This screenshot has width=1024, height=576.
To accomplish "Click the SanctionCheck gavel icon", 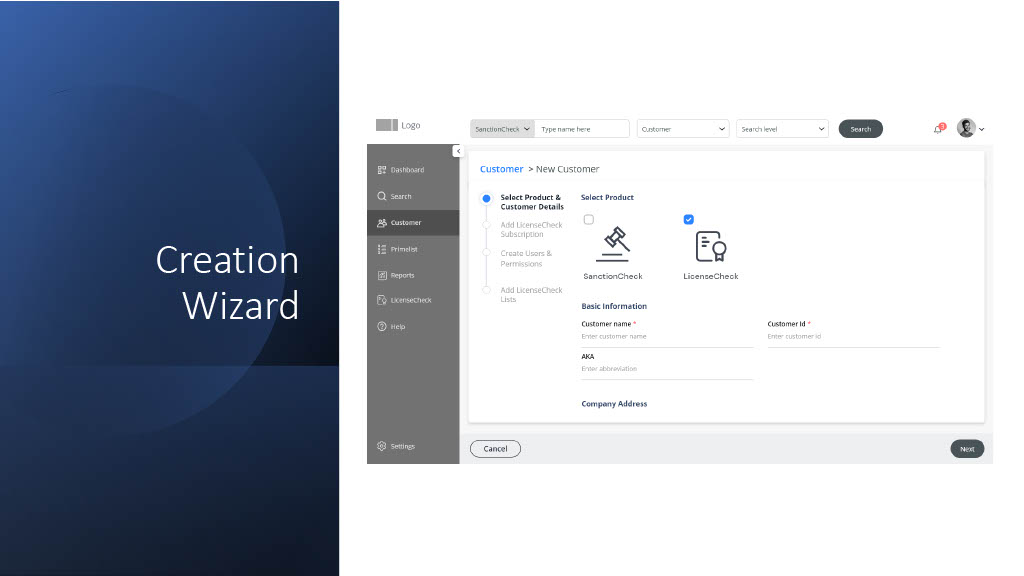I will point(613,244).
